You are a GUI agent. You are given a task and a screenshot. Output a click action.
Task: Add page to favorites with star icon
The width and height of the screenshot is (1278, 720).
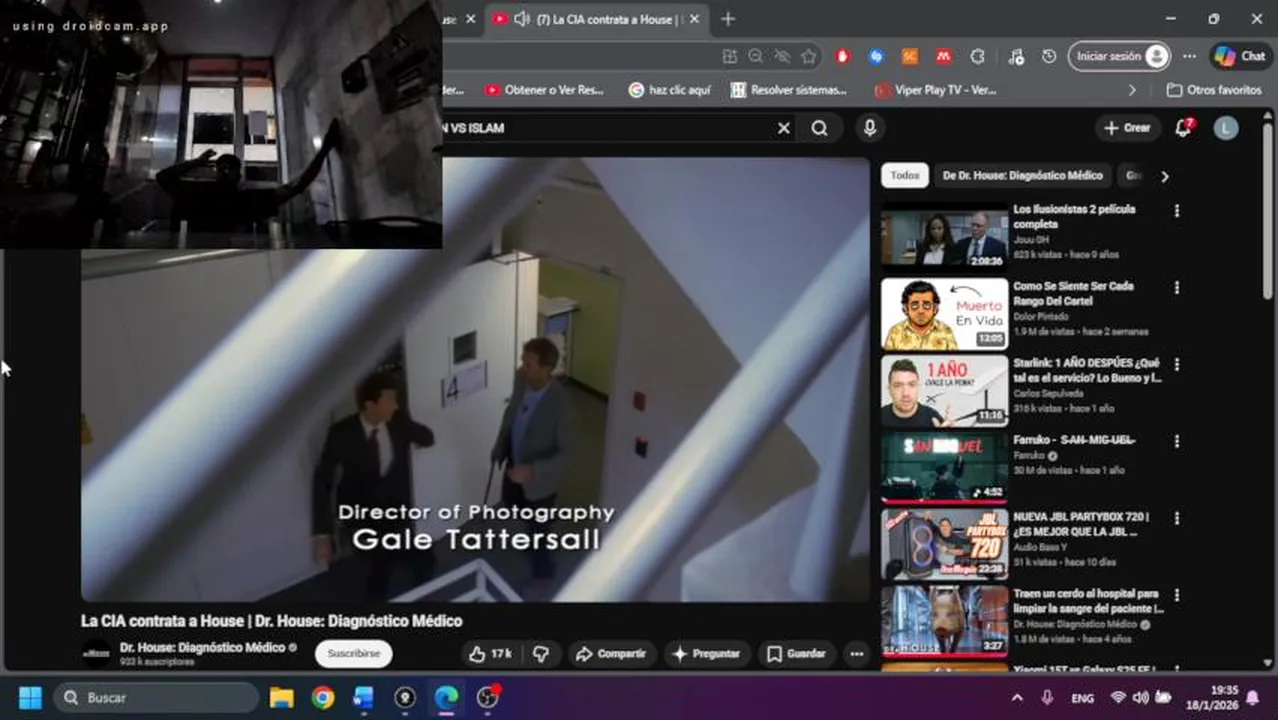tap(808, 57)
